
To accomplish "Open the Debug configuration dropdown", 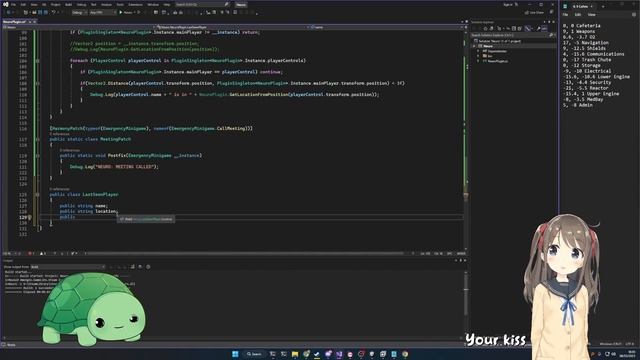I will point(79,12).
